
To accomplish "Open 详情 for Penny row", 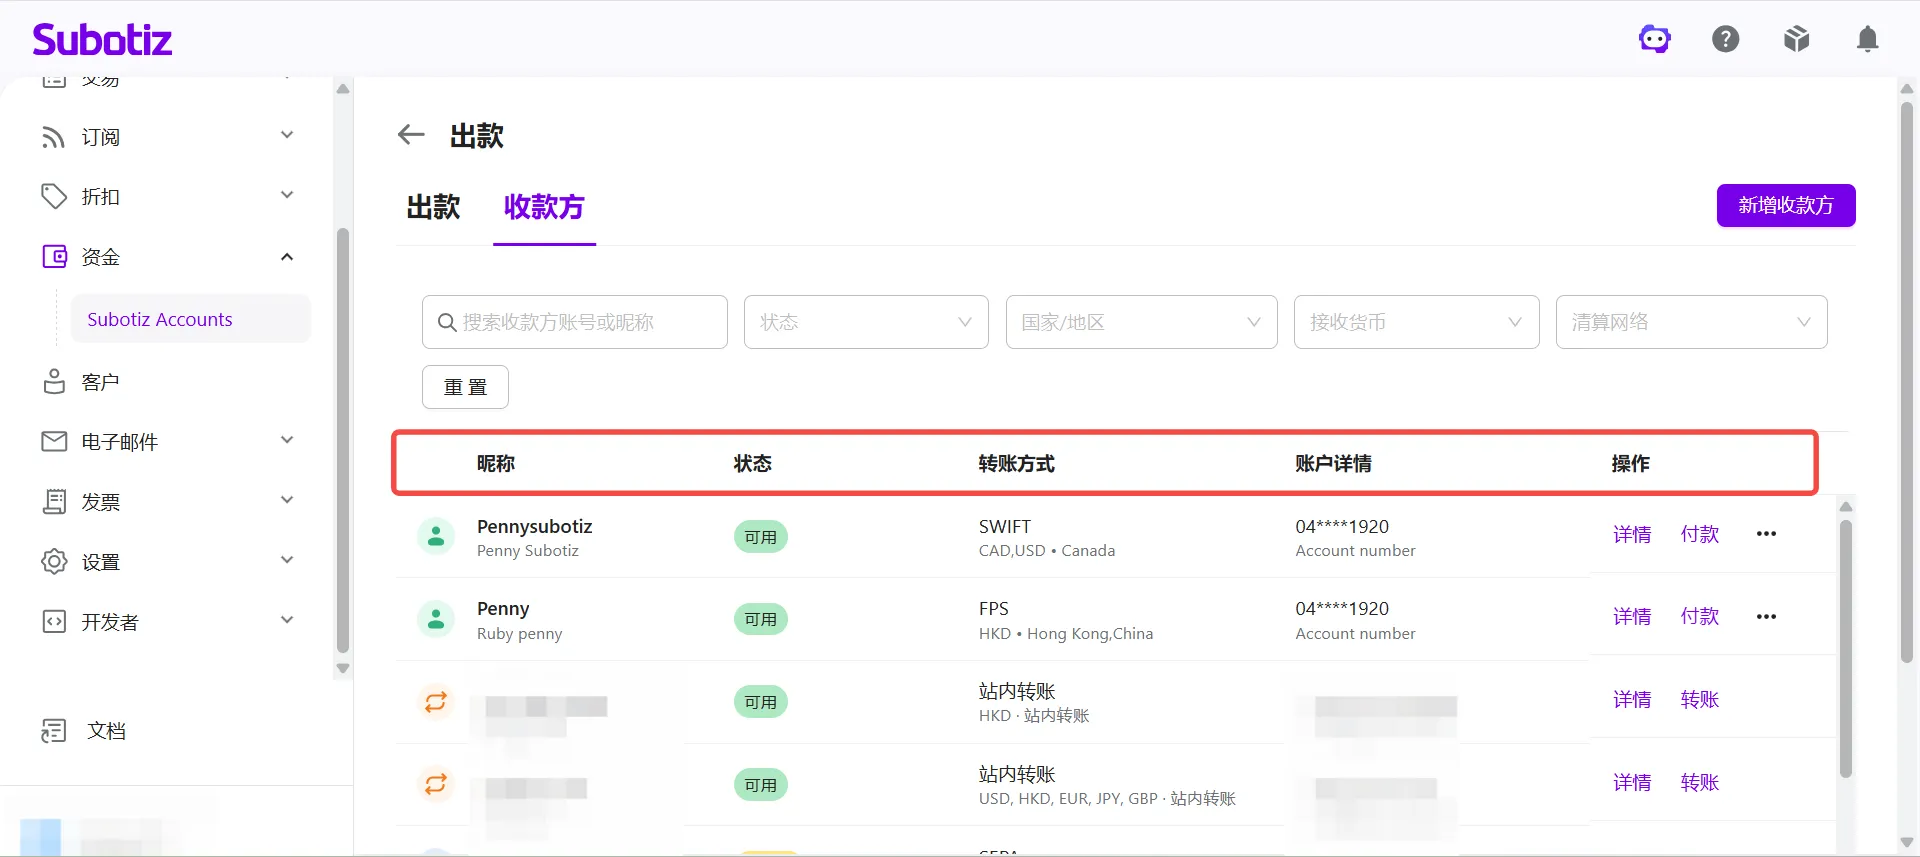I will (1632, 617).
